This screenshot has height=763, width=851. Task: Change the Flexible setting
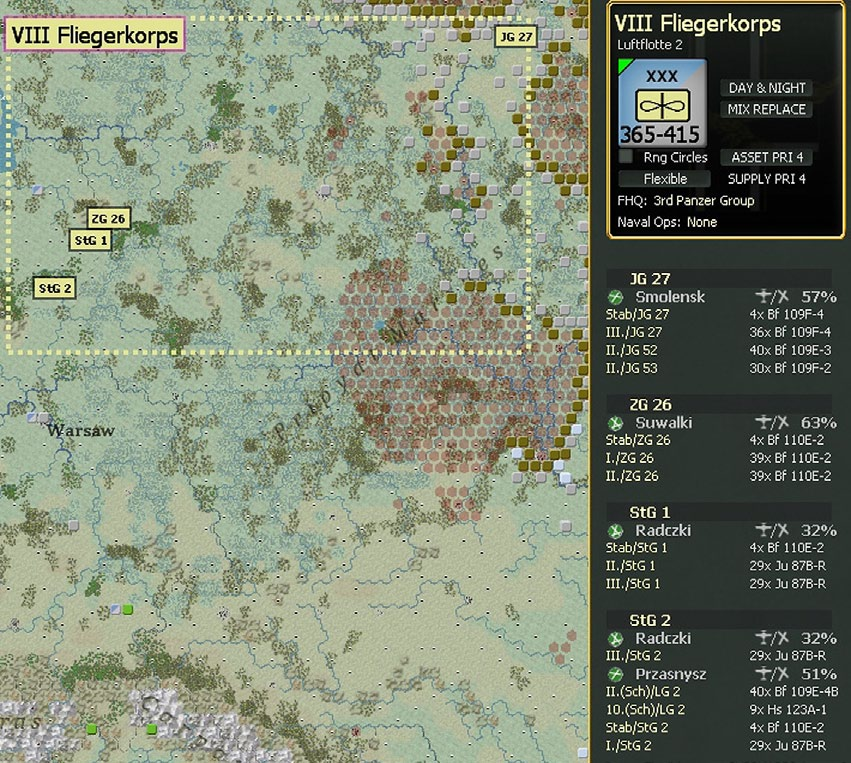pos(665,179)
